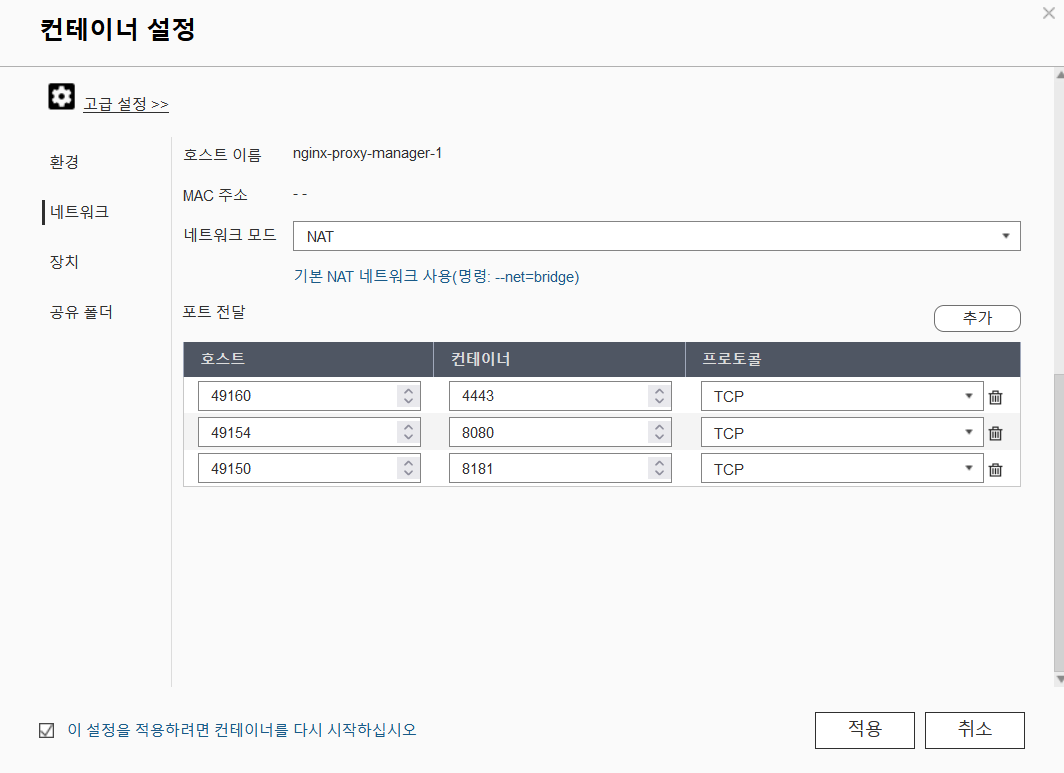
Task: Click the 호스트 column header
Action: tap(308, 359)
